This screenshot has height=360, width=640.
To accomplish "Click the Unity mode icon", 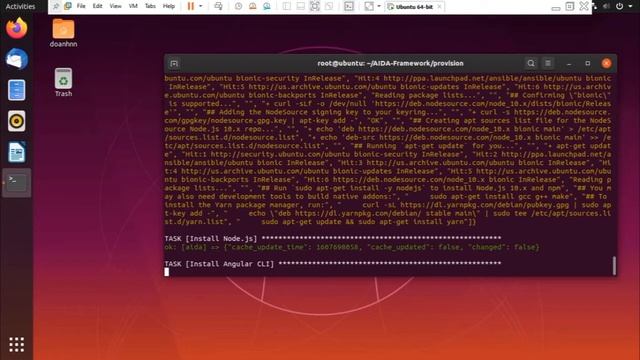I will click(329, 6).
